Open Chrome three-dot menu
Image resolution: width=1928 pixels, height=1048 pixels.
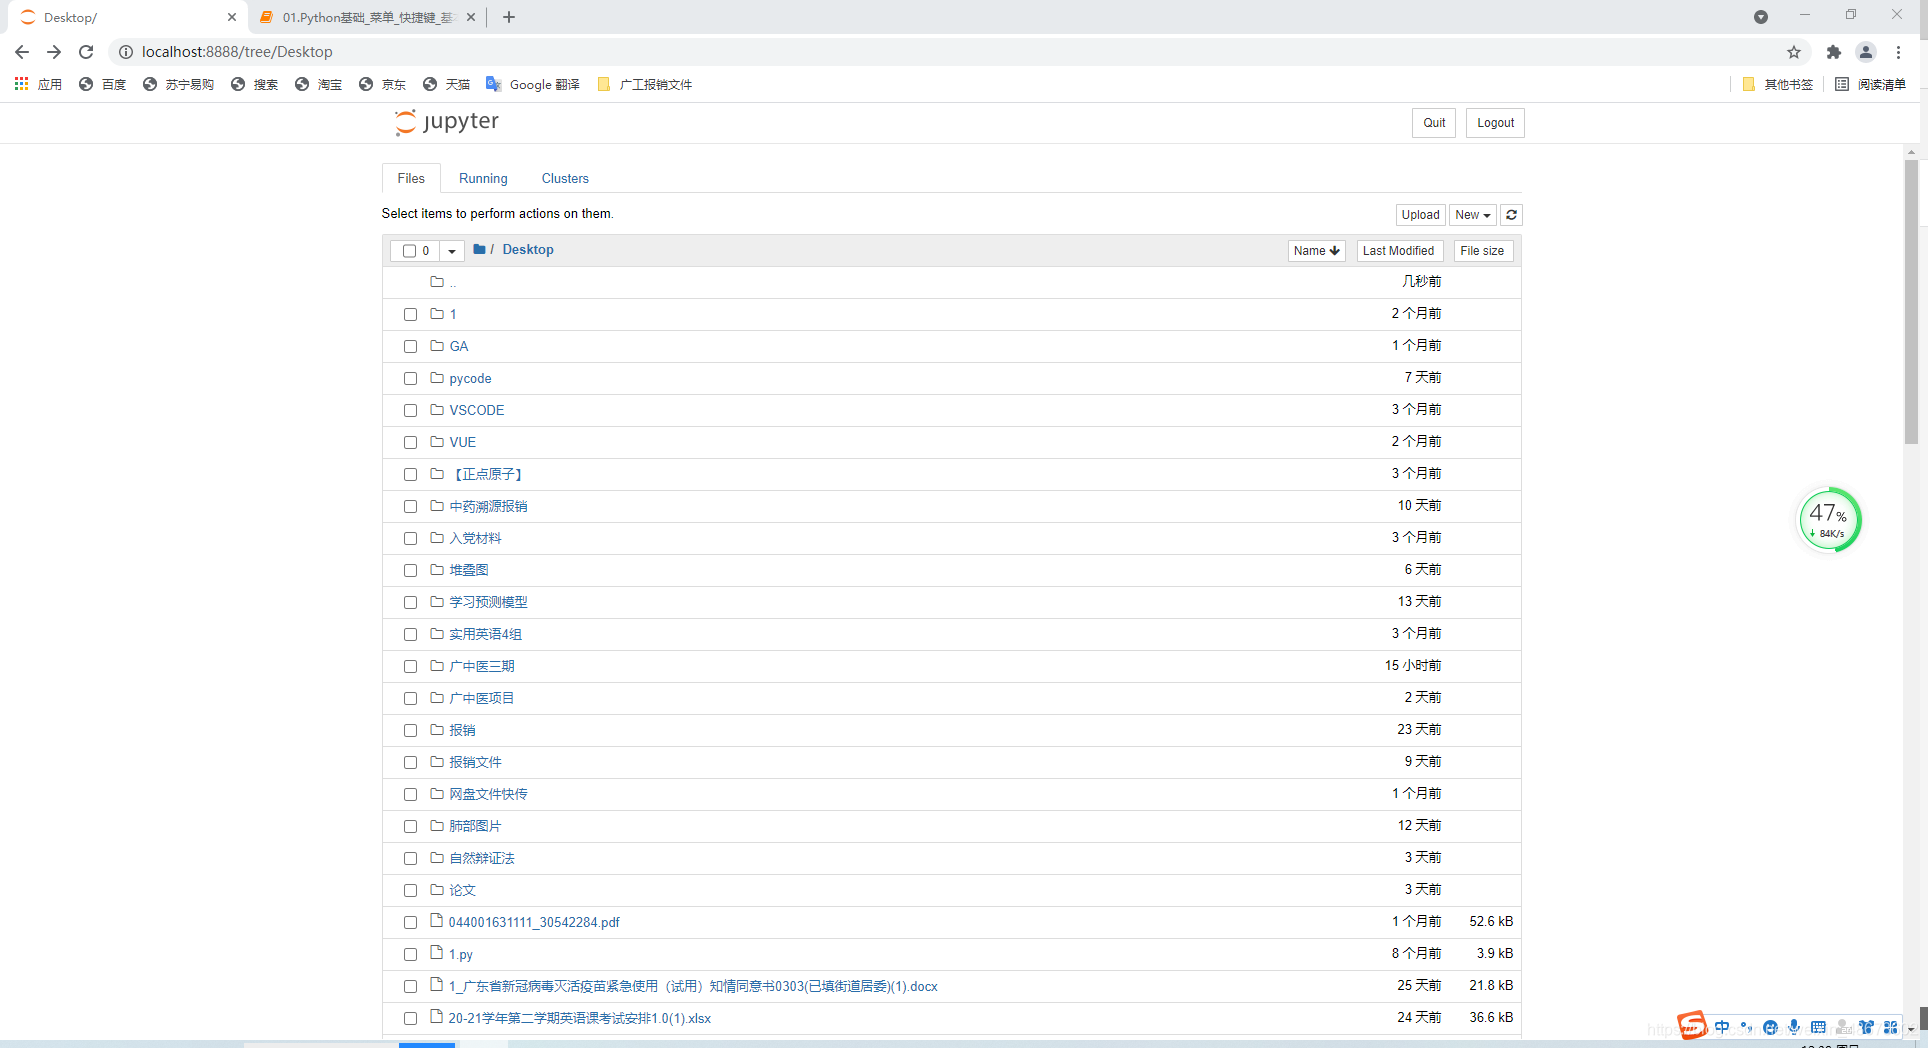click(x=1898, y=52)
